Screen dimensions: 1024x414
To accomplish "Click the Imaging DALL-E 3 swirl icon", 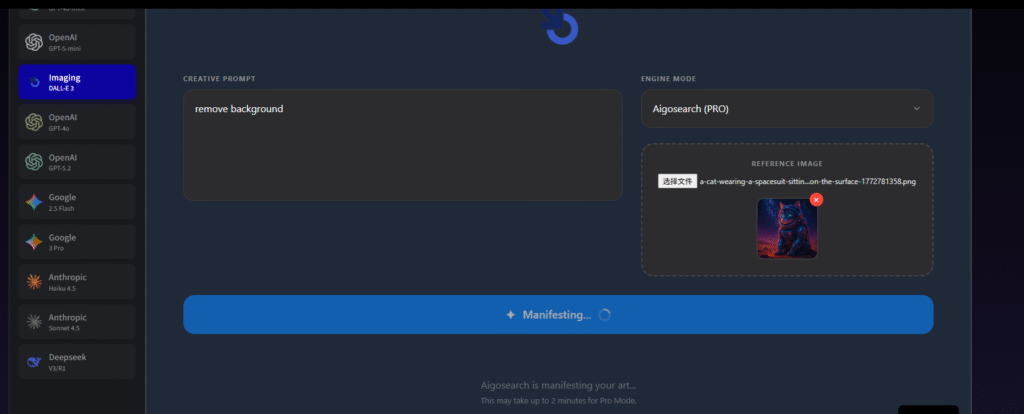I will coord(34,82).
